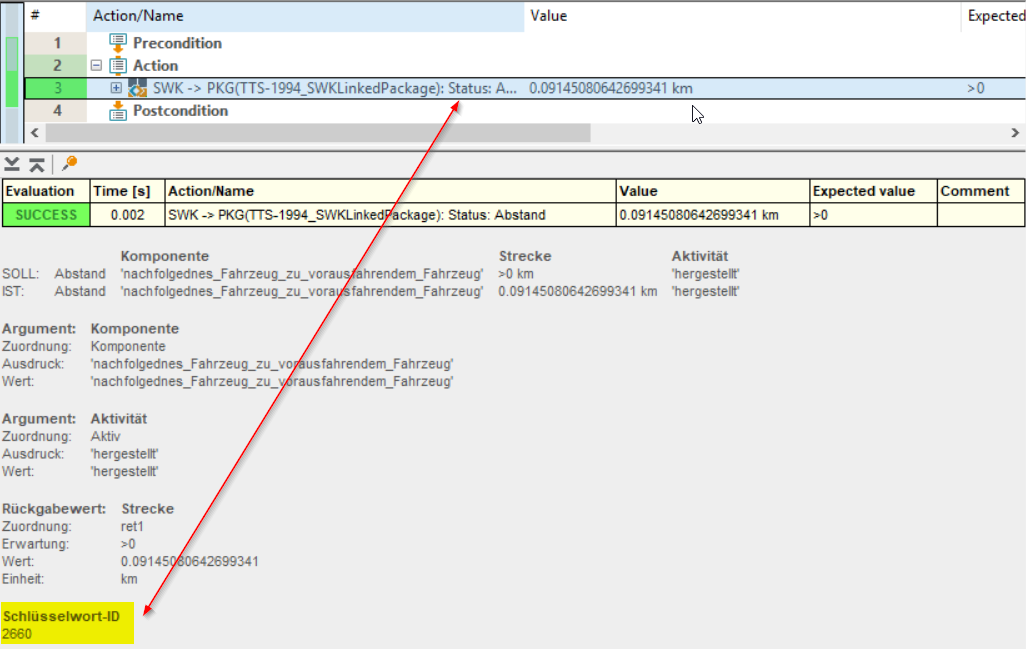This screenshot has height=649, width=1026.
Task: Click the Postcondition block icon
Action: (117, 111)
